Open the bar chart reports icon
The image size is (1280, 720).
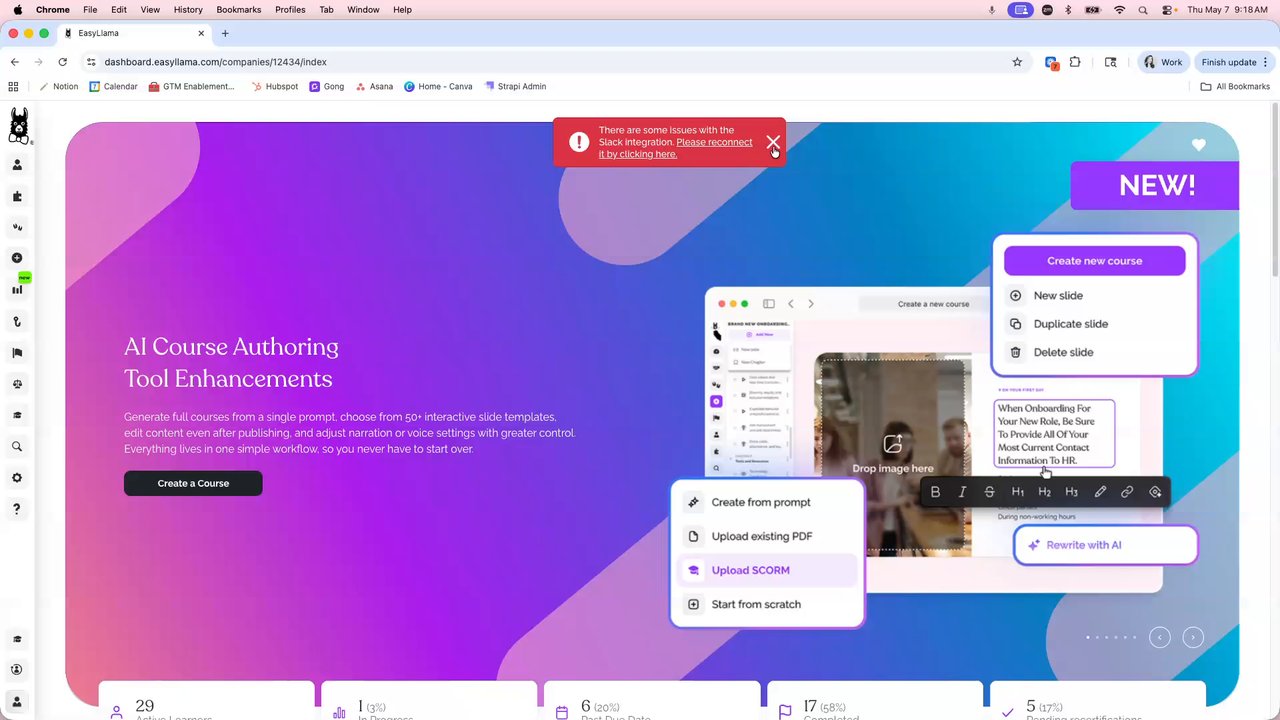[17, 290]
